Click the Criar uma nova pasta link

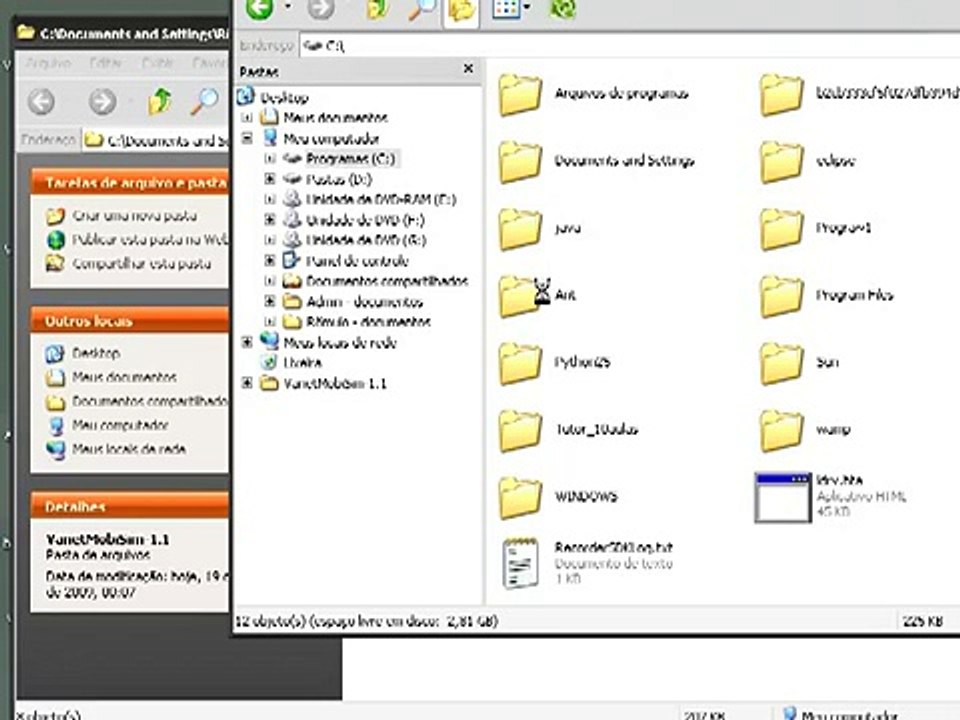(134, 216)
